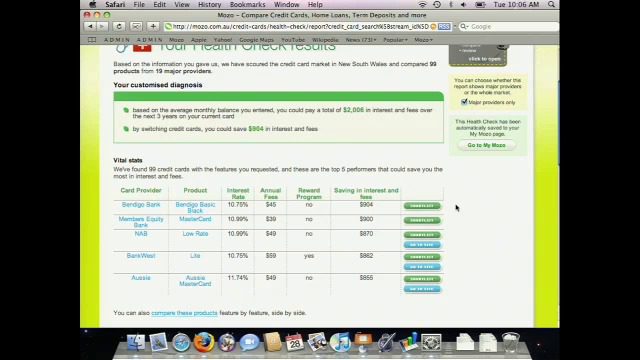
Task: Open the NAB provider link
Action: pyautogui.click(x=141, y=234)
